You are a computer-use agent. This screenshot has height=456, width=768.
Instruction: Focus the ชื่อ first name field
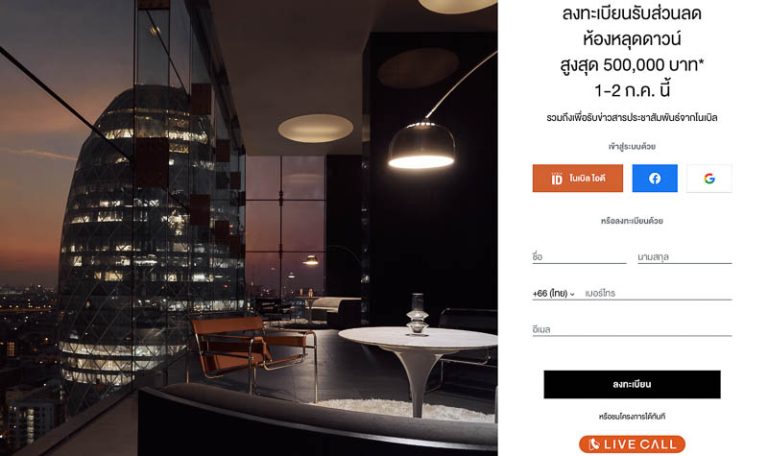[x=579, y=257]
